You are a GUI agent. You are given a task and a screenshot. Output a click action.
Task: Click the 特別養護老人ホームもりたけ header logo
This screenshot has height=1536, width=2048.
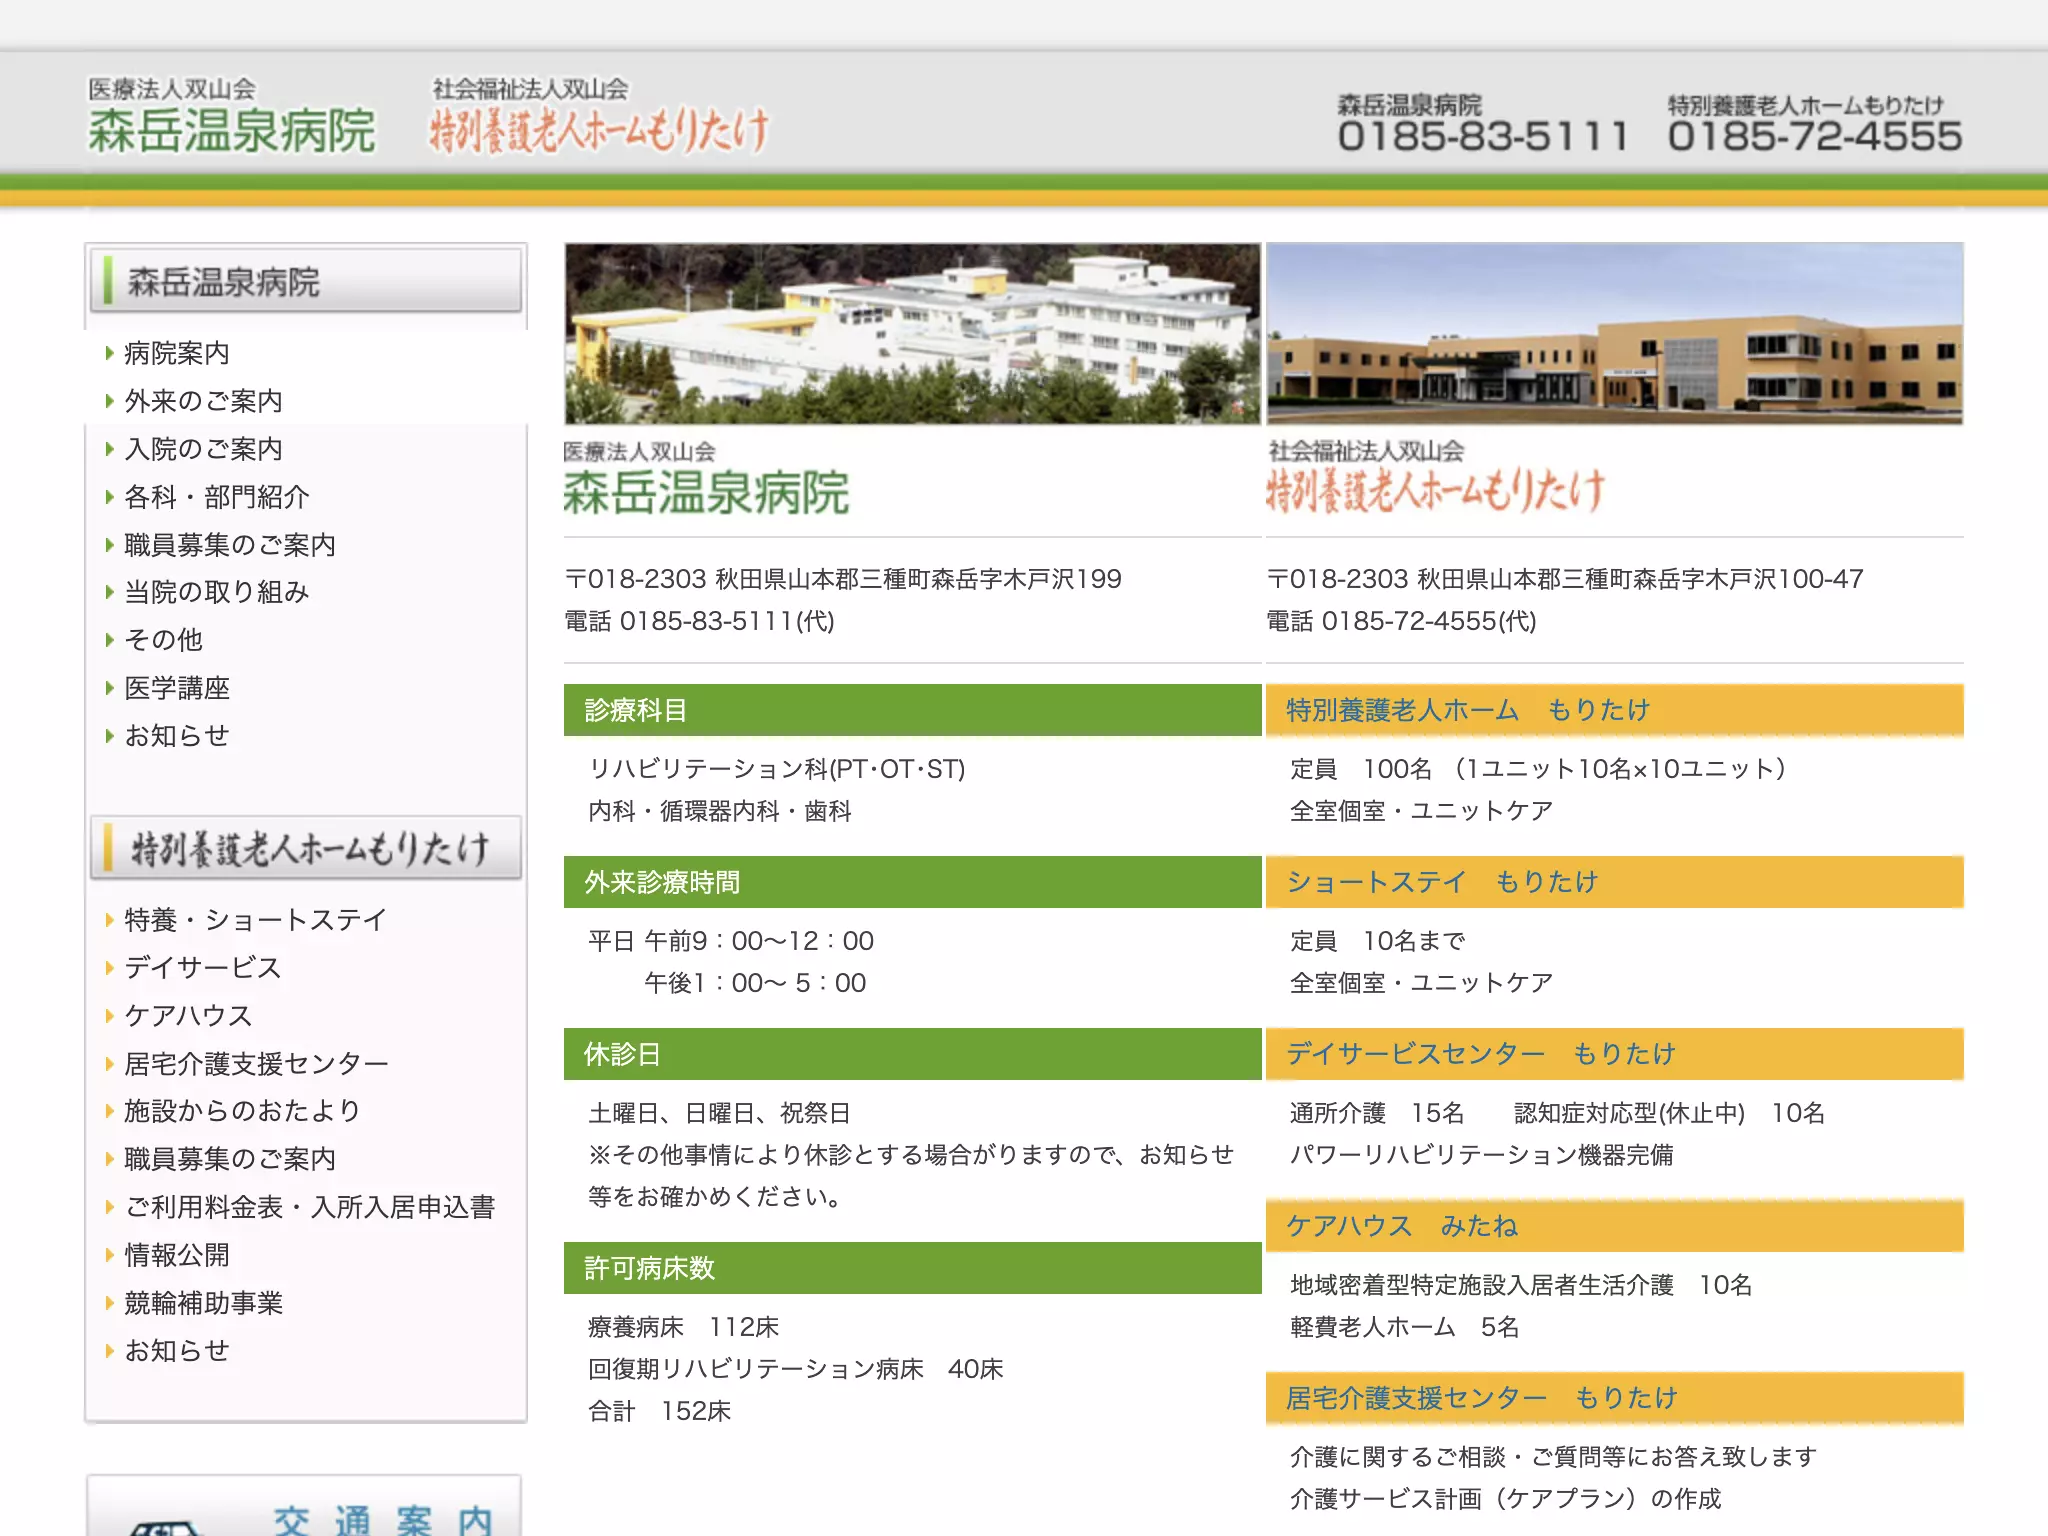599,117
